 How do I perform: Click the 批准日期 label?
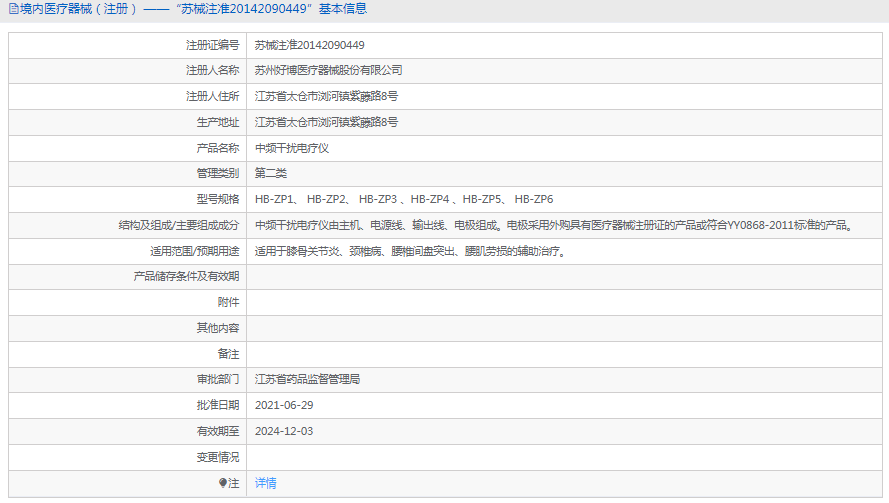218,405
